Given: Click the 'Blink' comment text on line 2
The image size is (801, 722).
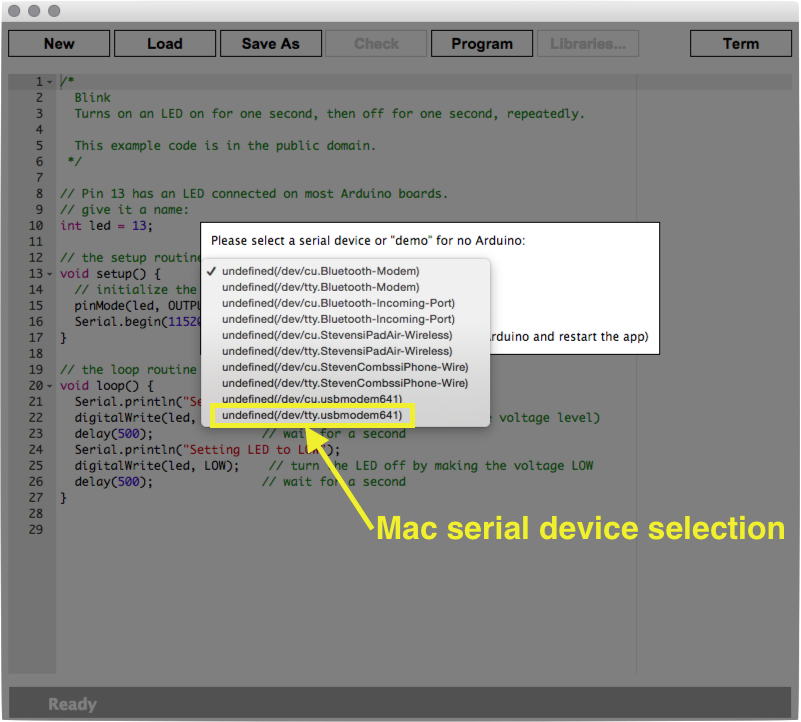Looking at the screenshot, I should [x=92, y=98].
